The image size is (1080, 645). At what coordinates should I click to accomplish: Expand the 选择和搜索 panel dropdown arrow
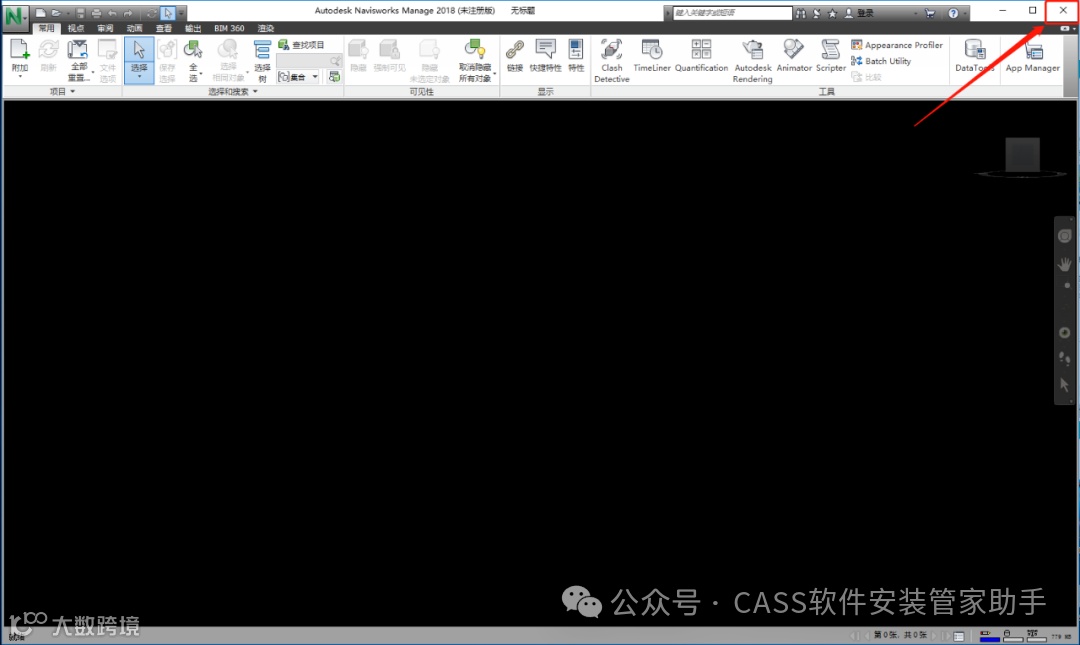click(x=255, y=92)
